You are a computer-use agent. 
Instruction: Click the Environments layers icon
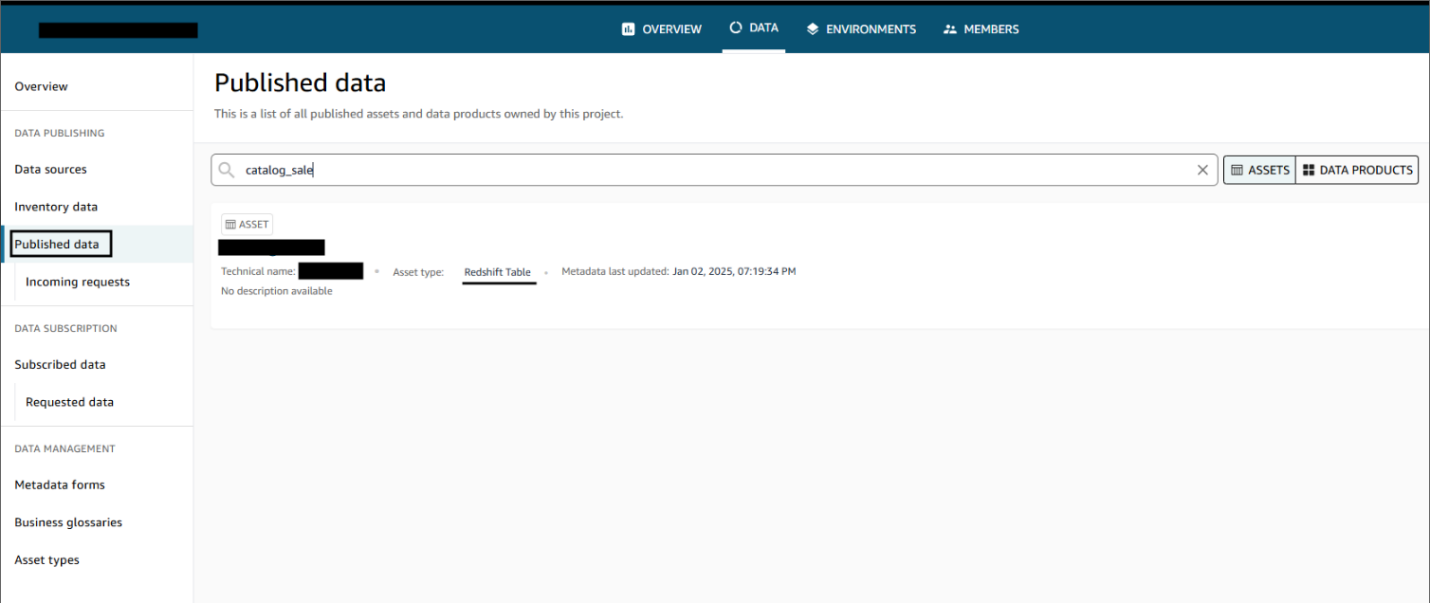[x=813, y=29]
